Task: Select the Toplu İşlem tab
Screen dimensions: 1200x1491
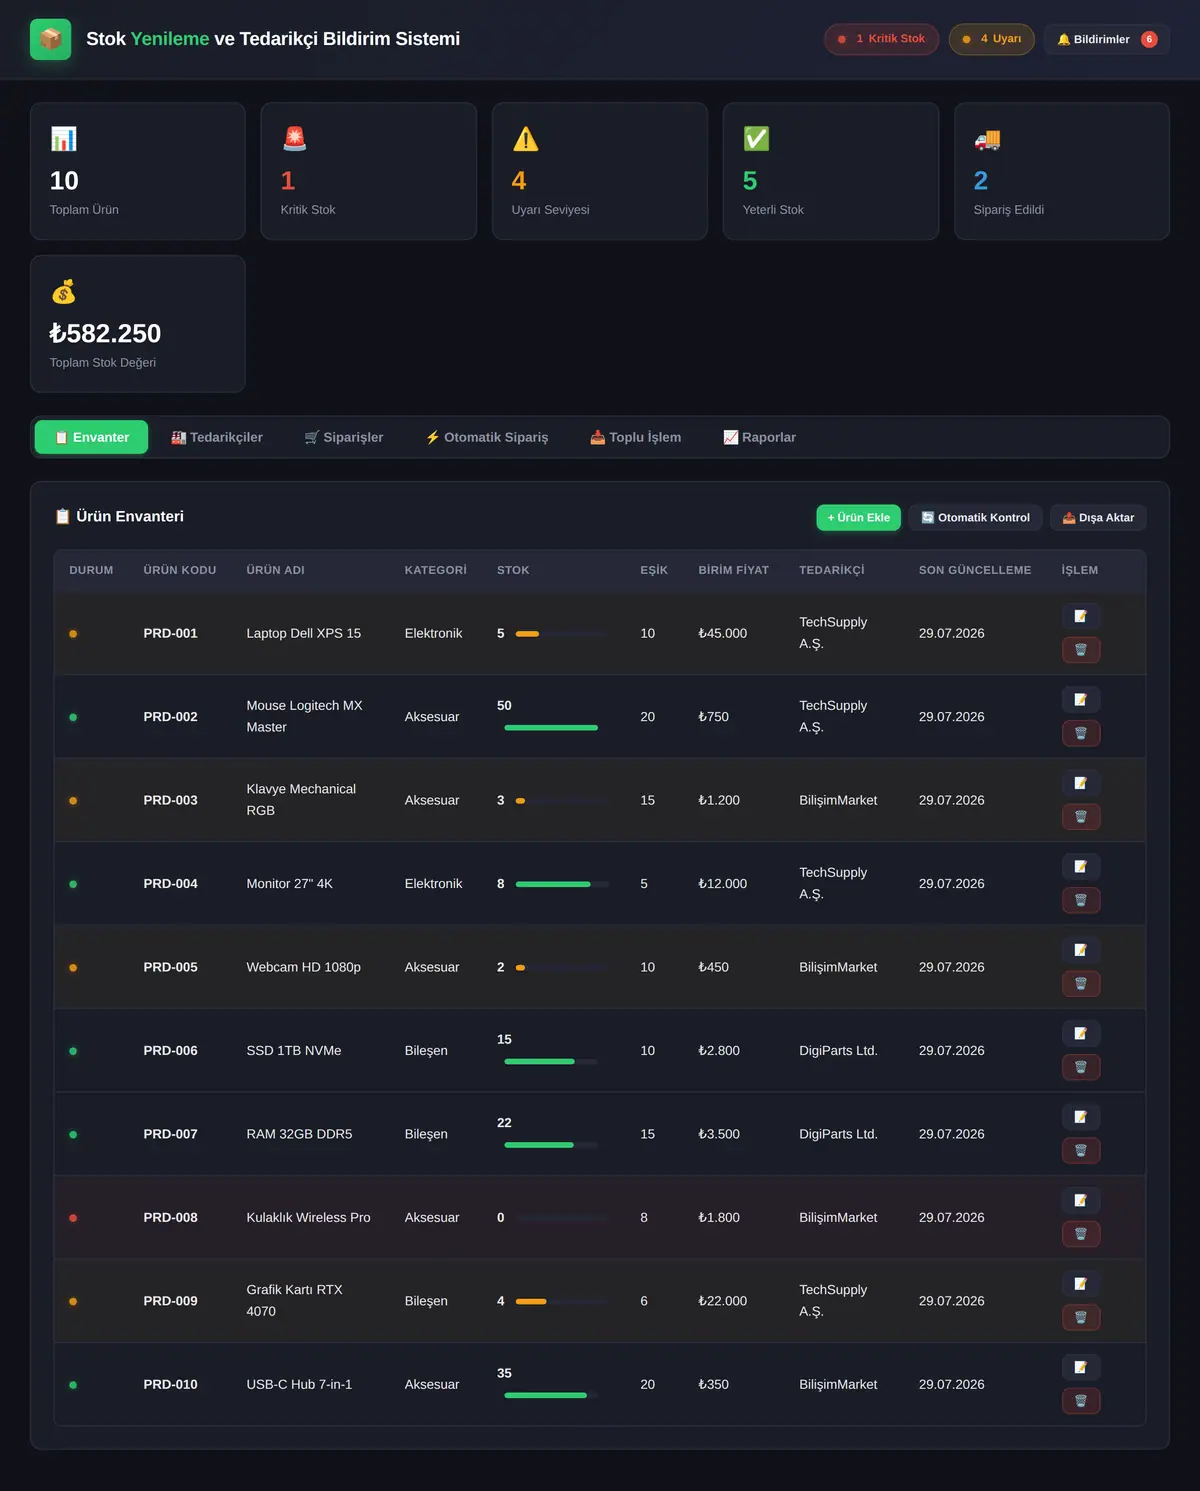Action: 636,437
